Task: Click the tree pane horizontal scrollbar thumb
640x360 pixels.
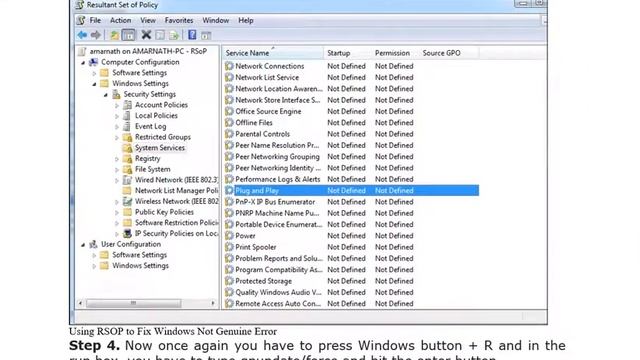Action: [133, 303]
